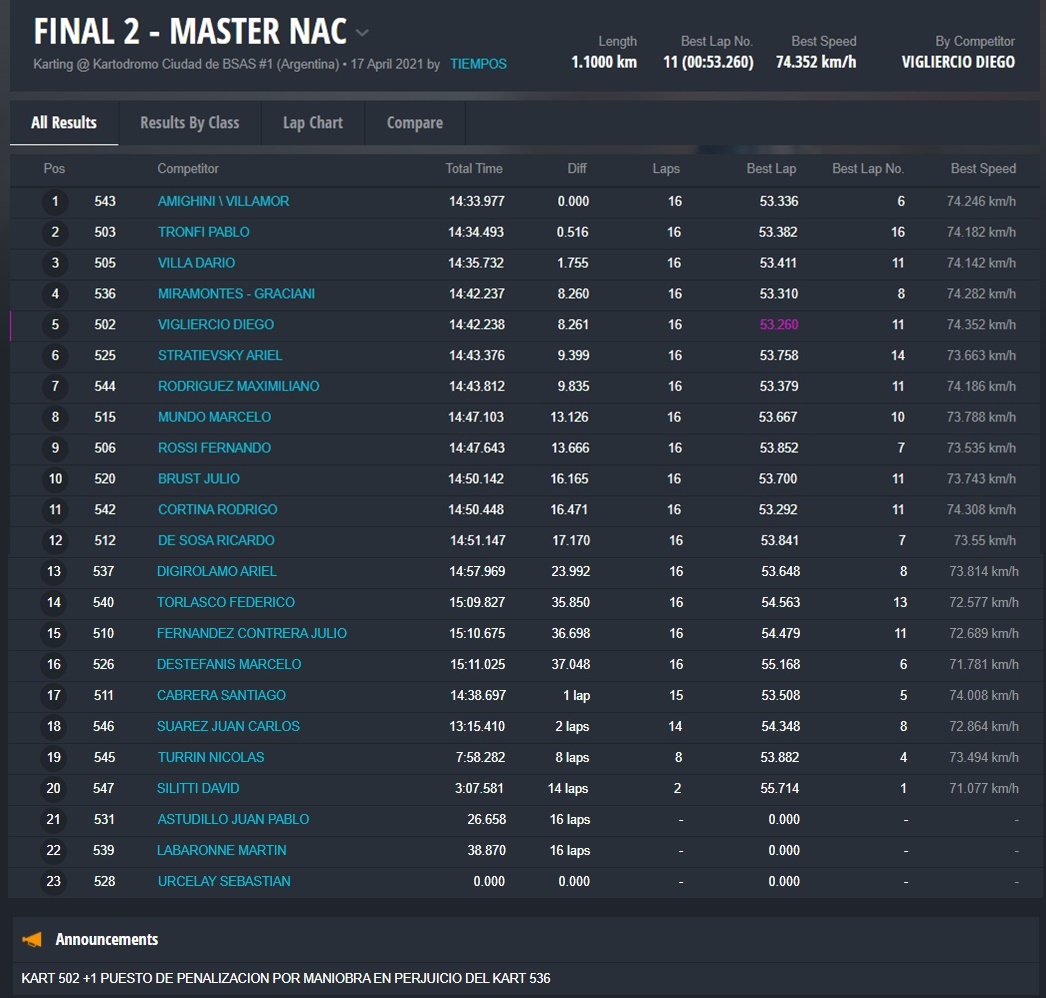Sort by the Total Time column header
1046x998 pixels.
pyautogui.click(x=474, y=169)
